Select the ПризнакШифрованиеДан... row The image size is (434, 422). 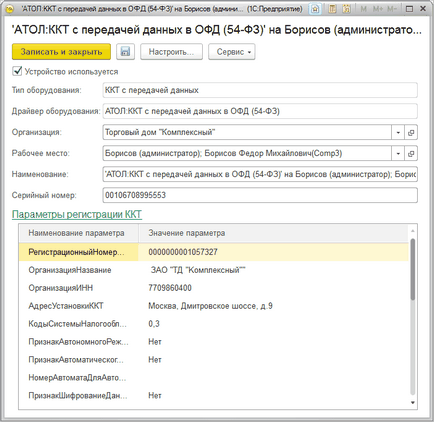coord(214,396)
